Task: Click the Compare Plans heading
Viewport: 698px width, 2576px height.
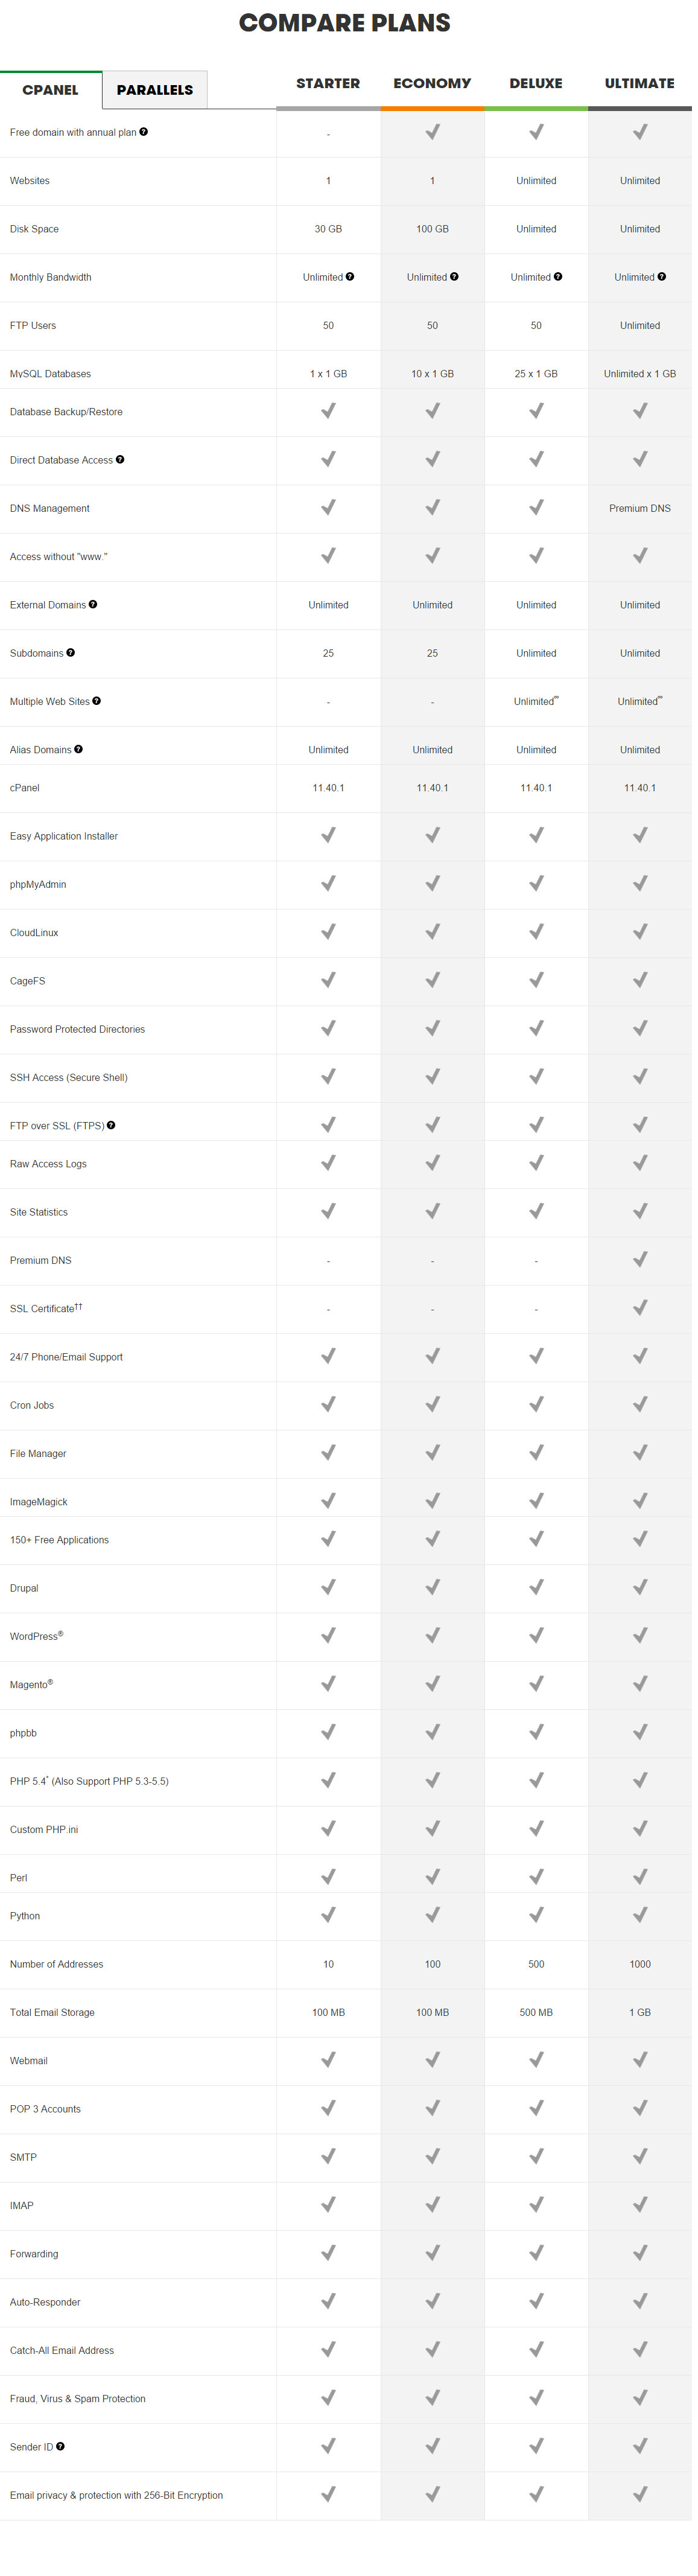Action: coord(345,23)
